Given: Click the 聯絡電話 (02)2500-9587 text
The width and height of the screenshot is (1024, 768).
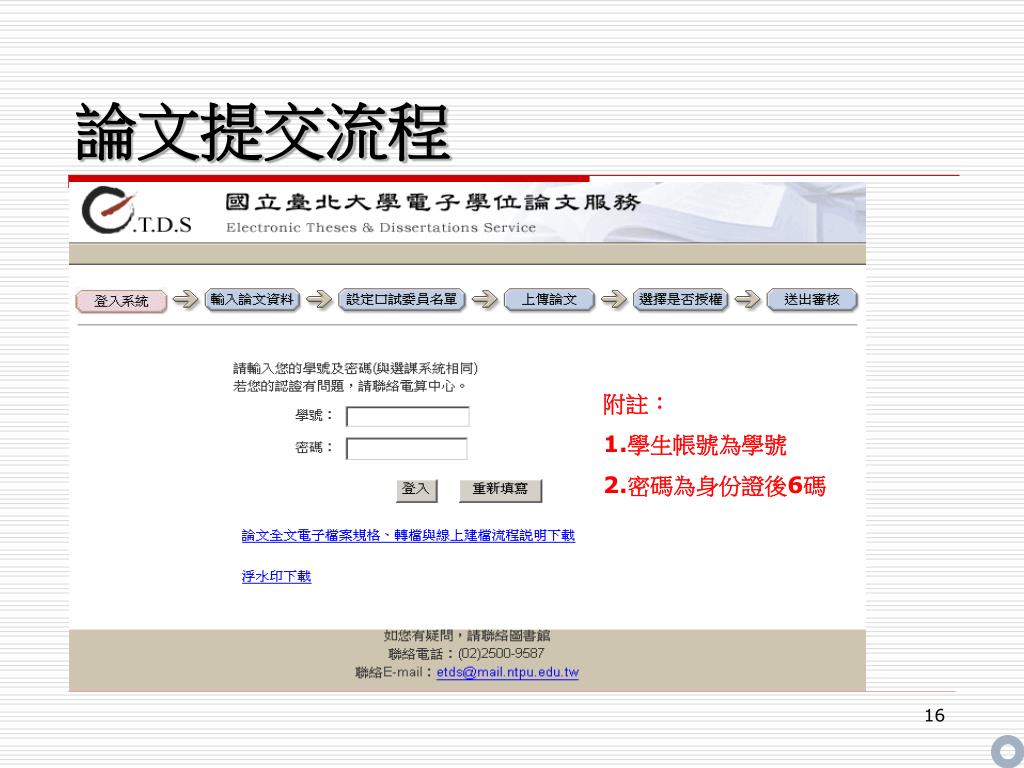Looking at the screenshot, I should [x=466, y=654].
